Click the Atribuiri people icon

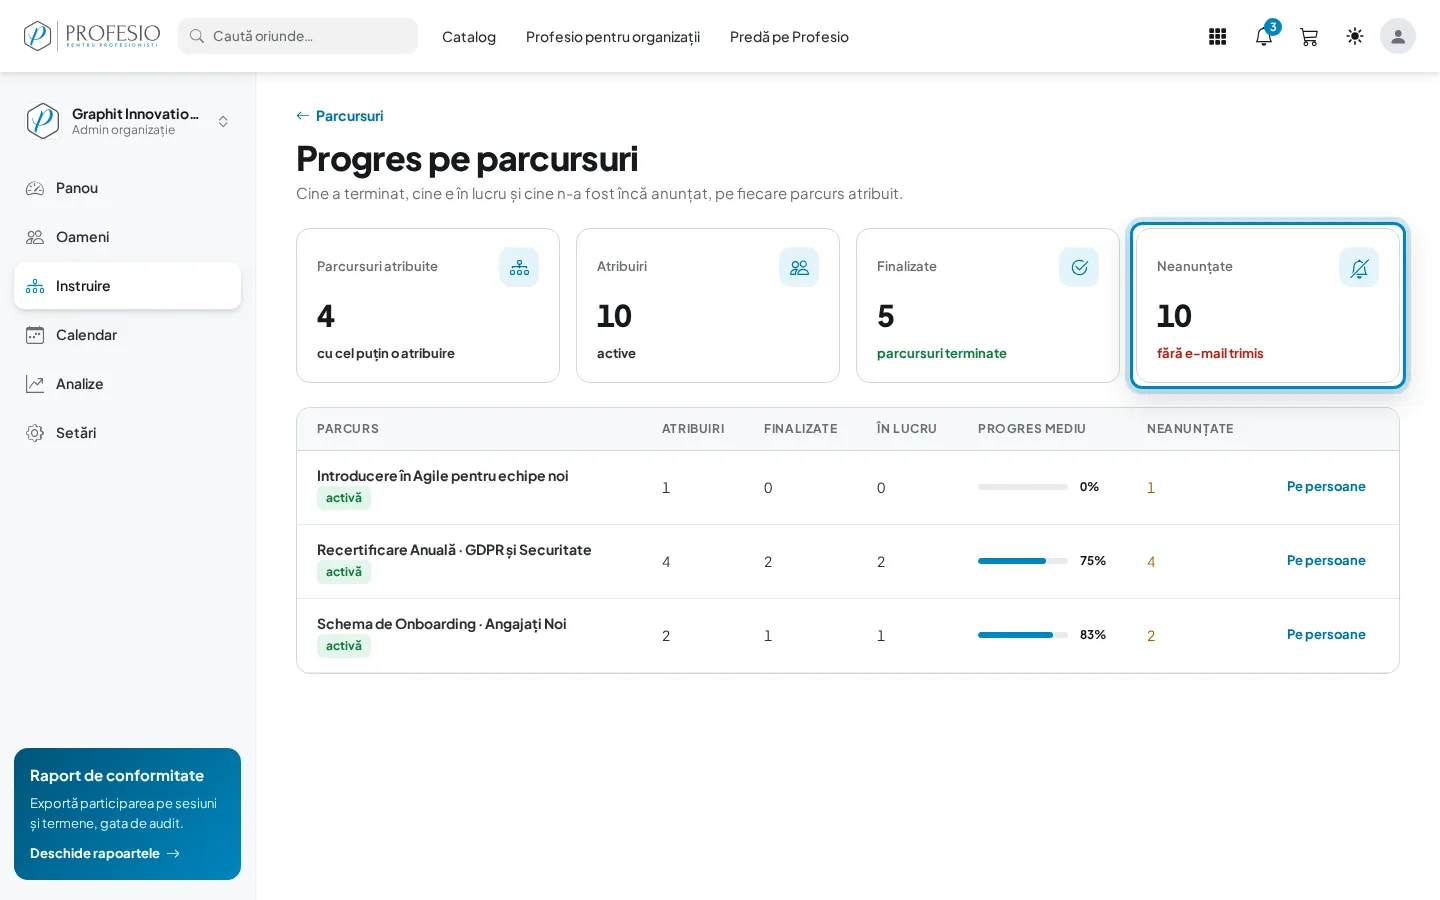799,267
